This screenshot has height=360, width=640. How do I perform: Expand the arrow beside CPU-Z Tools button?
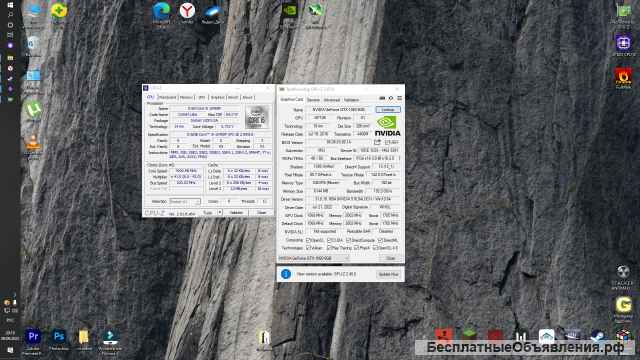[220, 213]
